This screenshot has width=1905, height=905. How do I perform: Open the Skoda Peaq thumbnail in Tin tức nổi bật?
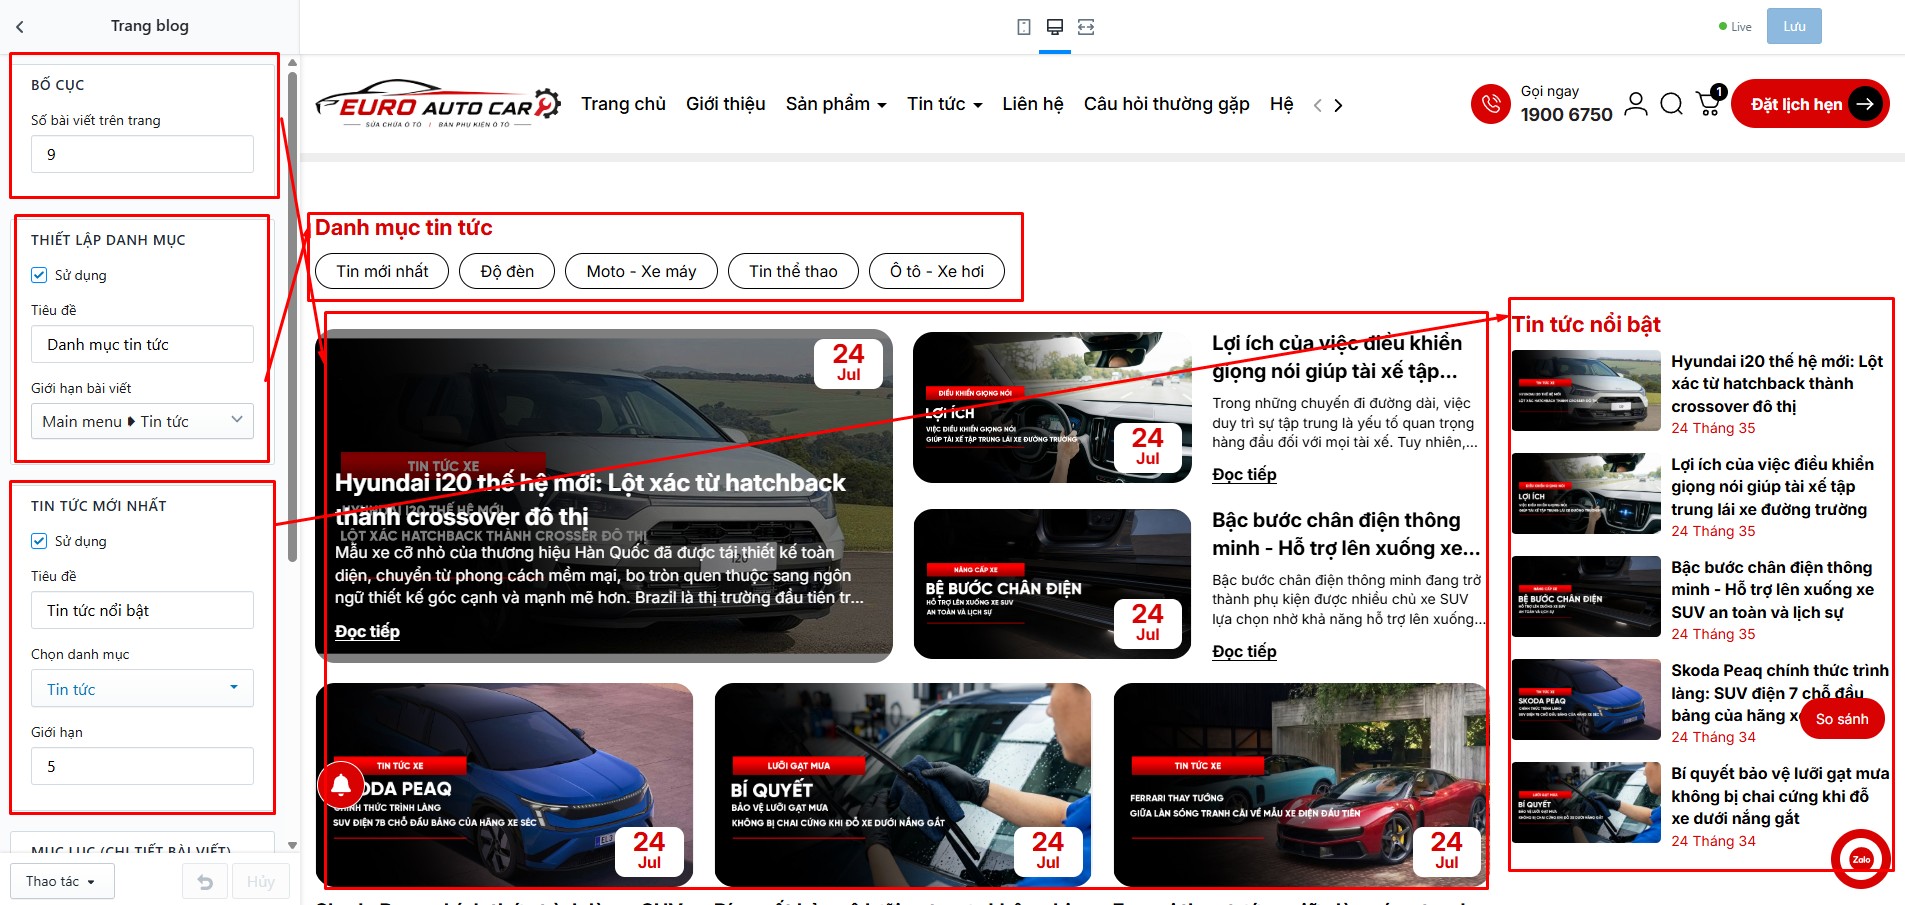[x=1586, y=700]
